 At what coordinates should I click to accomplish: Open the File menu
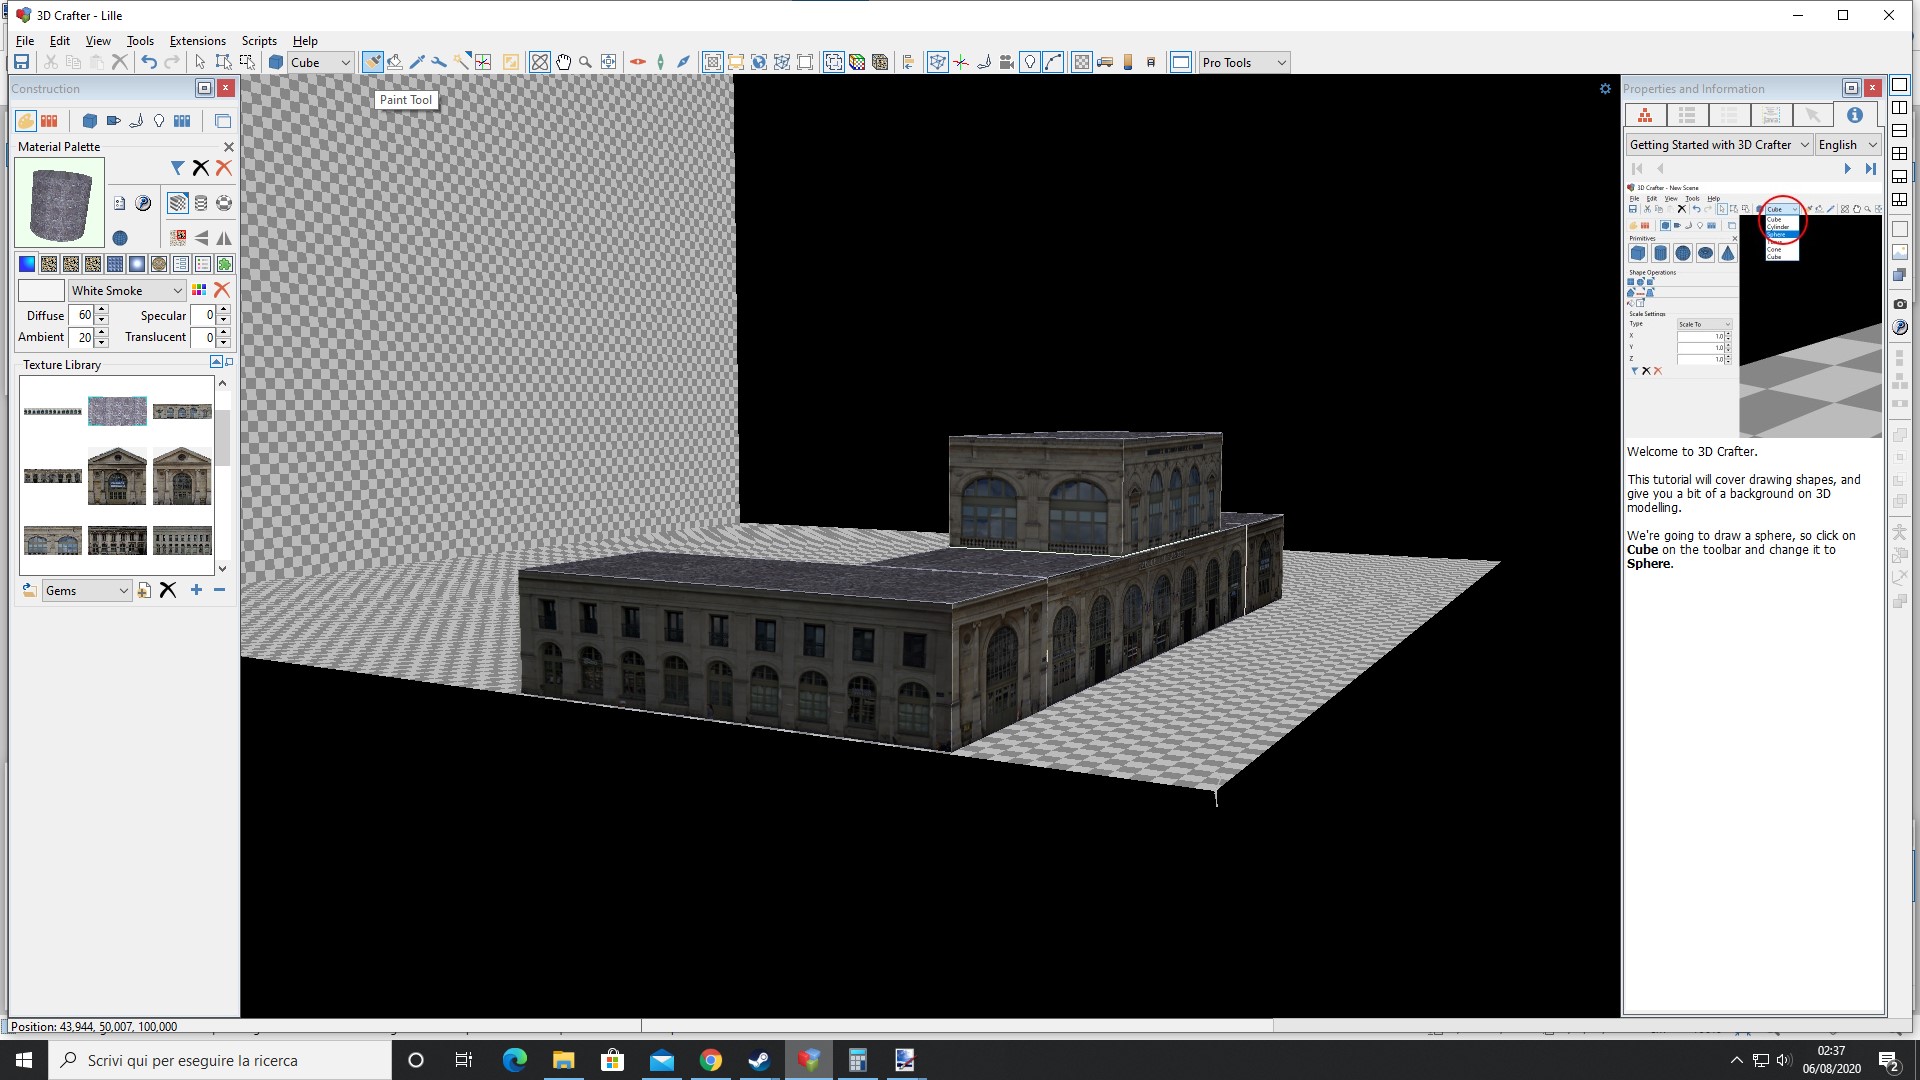coord(25,41)
